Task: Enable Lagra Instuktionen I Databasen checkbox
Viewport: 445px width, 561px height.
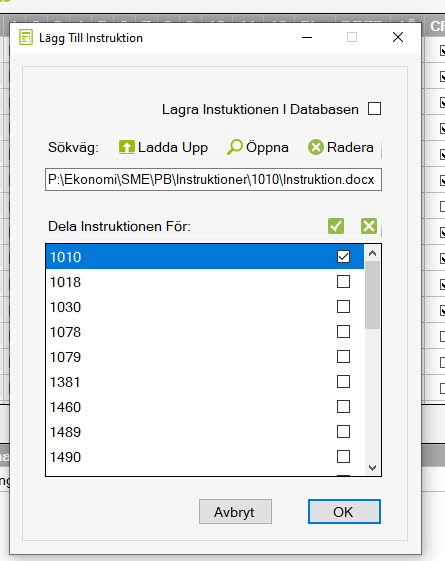Action: pyautogui.click(x=375, y=109)
